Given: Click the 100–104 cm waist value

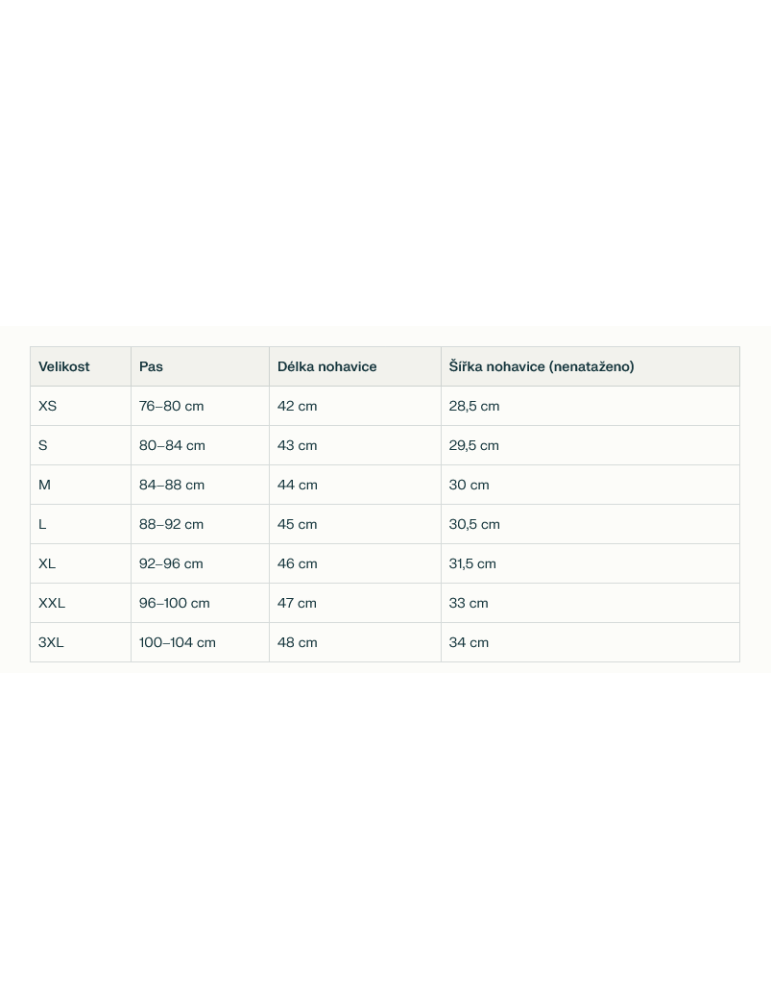Looking at the screenshot, I should pos(177,643).
